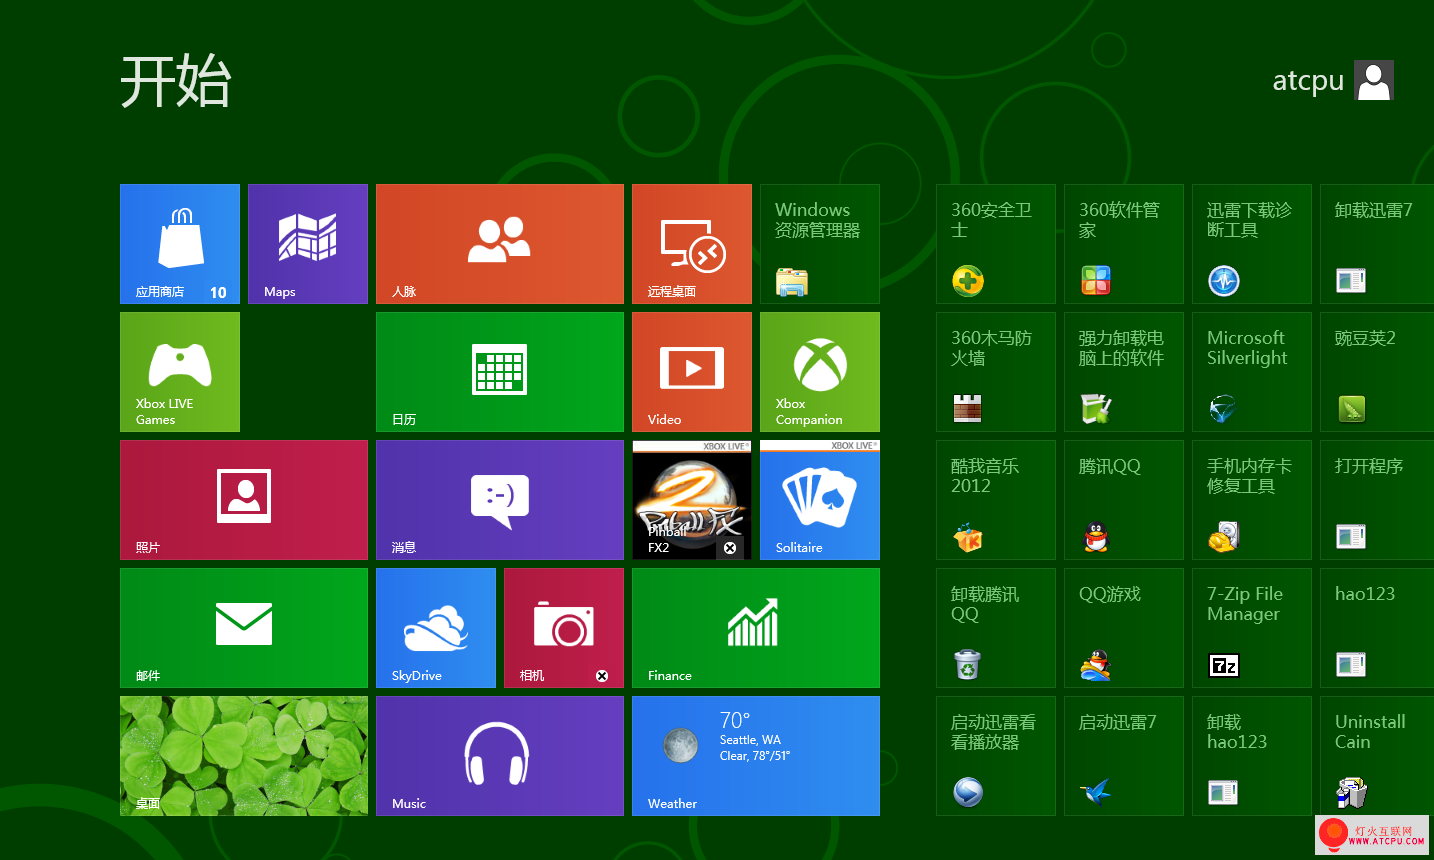Open the Seattle Weather tile

pyautogui.click(x=755, y=755)
